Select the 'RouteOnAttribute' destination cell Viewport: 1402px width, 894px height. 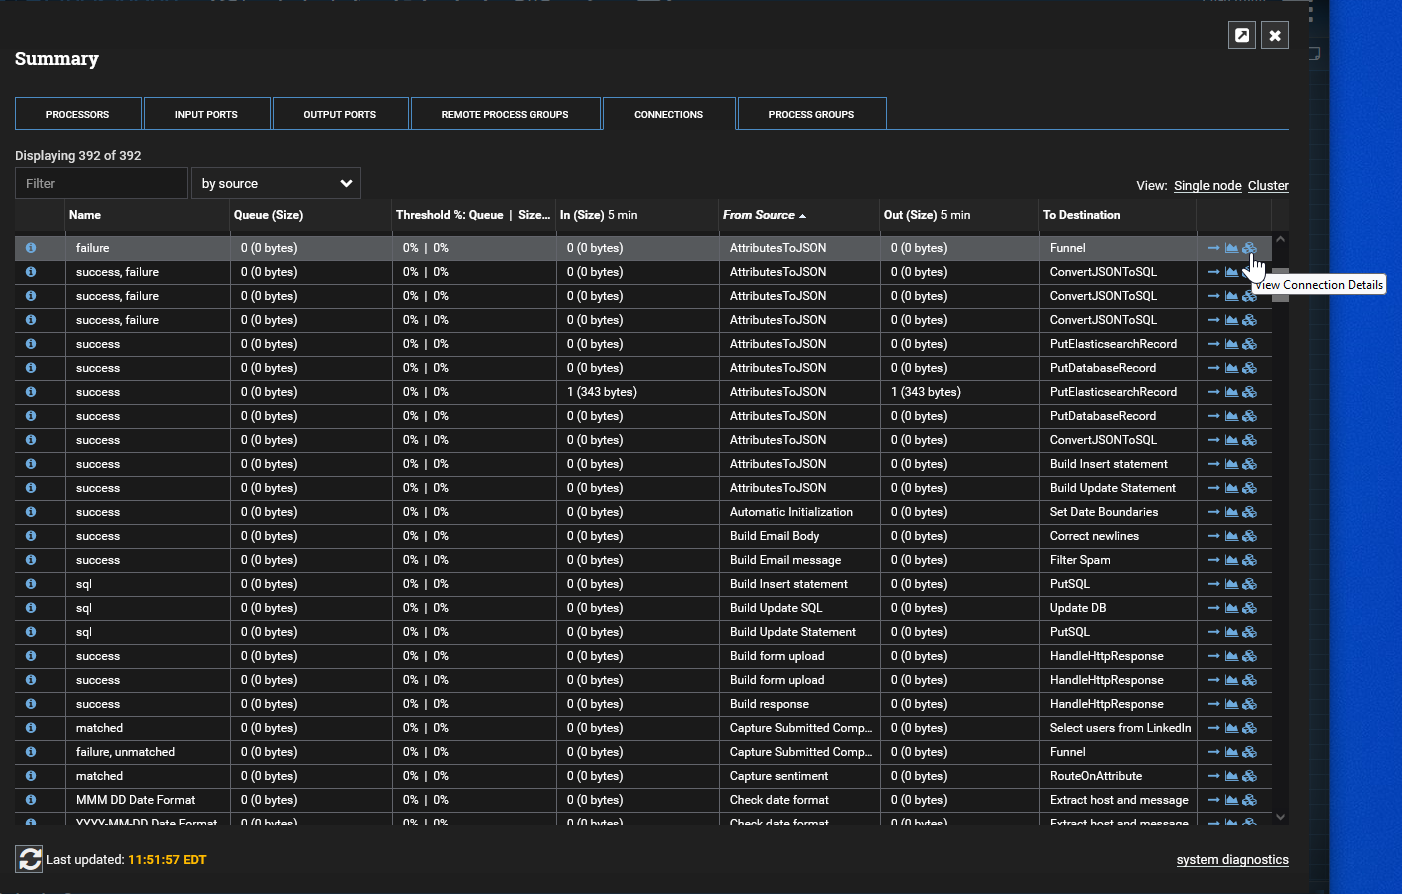[x=1118, y=776]
